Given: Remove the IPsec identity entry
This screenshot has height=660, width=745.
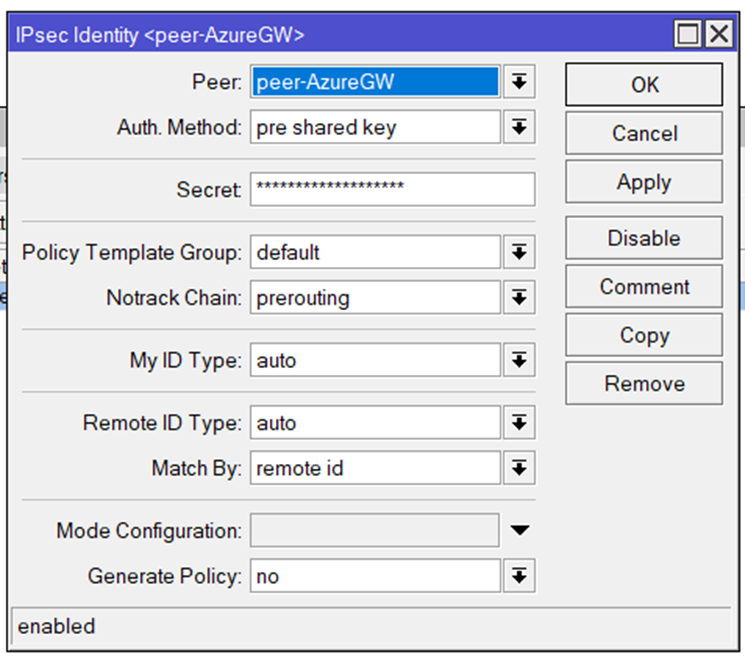Looking at the screenshot, I should click(644, 383).
